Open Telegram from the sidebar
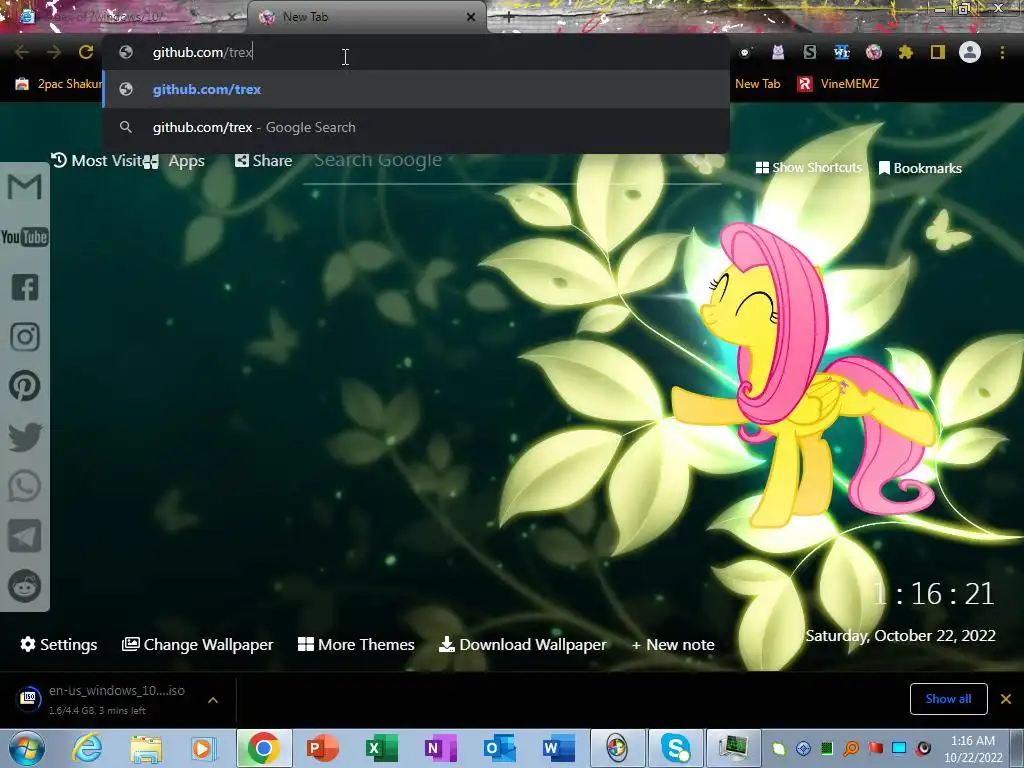1024x768 pixels. (25, 536)
